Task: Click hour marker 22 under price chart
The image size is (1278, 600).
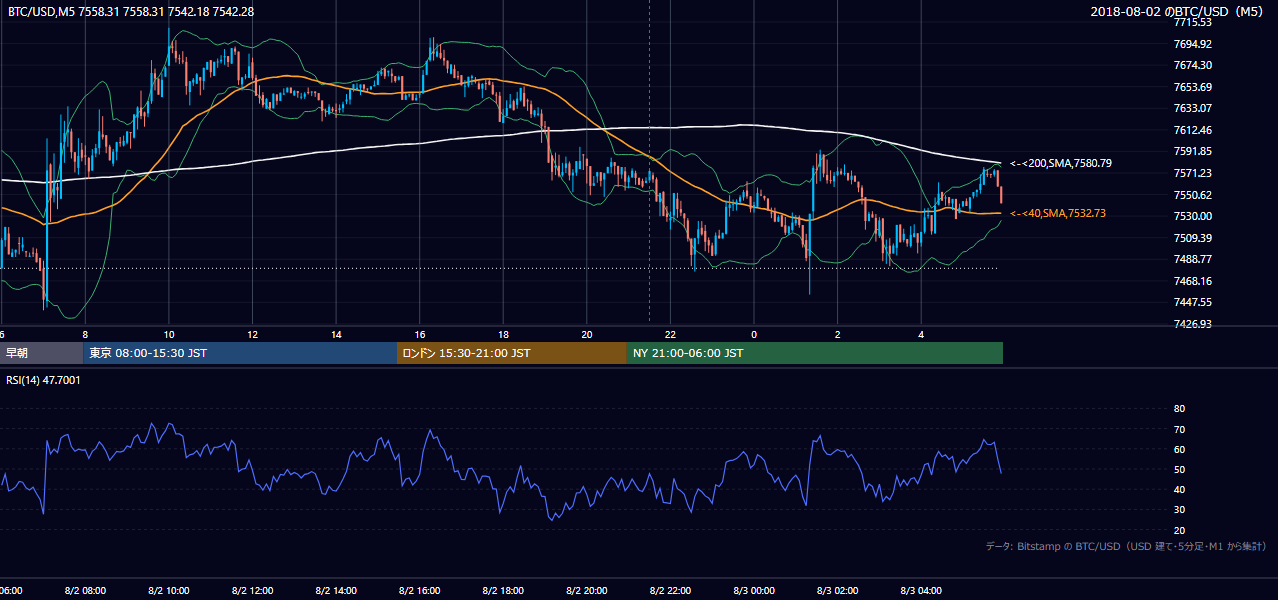Action: pos(671,334)
